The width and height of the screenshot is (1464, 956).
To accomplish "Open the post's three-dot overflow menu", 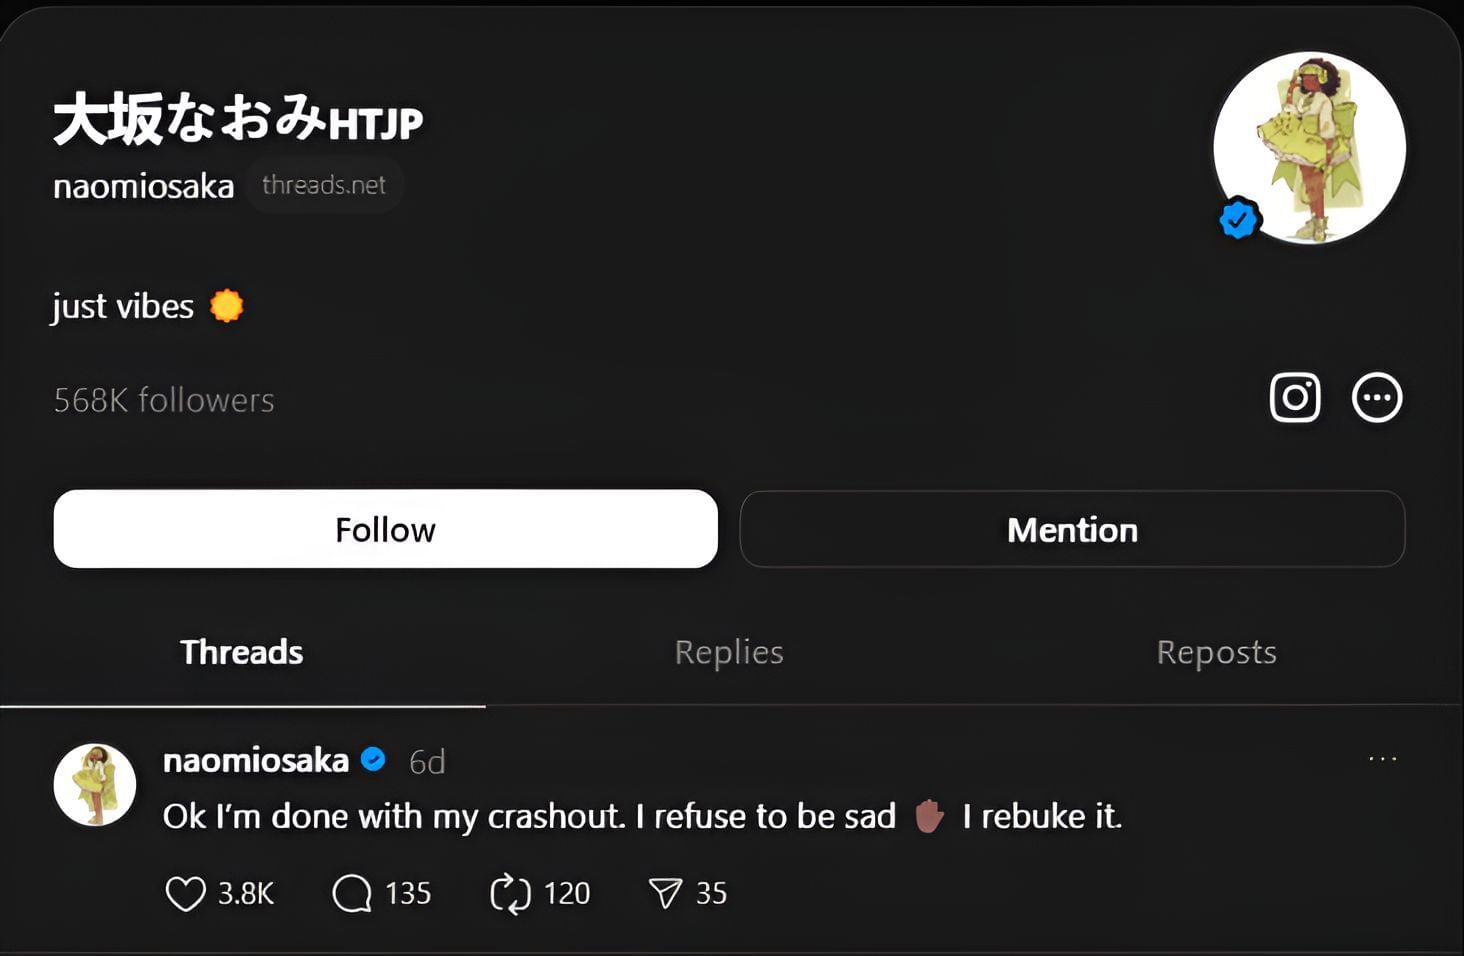I will [x=1383, y=759].
